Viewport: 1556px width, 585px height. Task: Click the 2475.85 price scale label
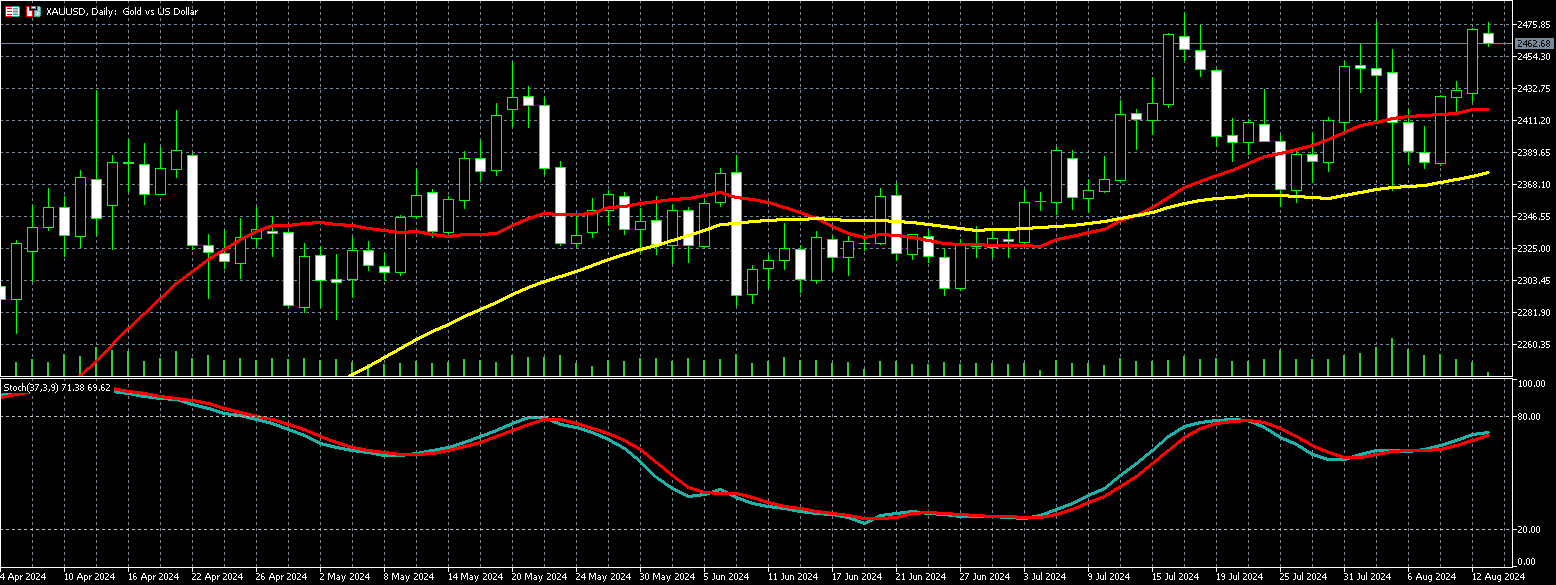[x=1532, y=24]
